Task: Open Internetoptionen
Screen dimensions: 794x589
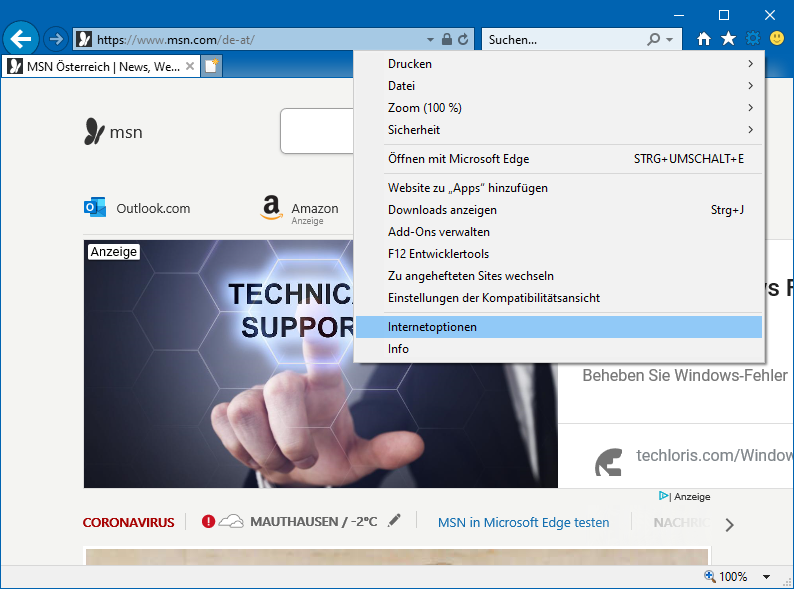Action: click(x=559, y=327)
